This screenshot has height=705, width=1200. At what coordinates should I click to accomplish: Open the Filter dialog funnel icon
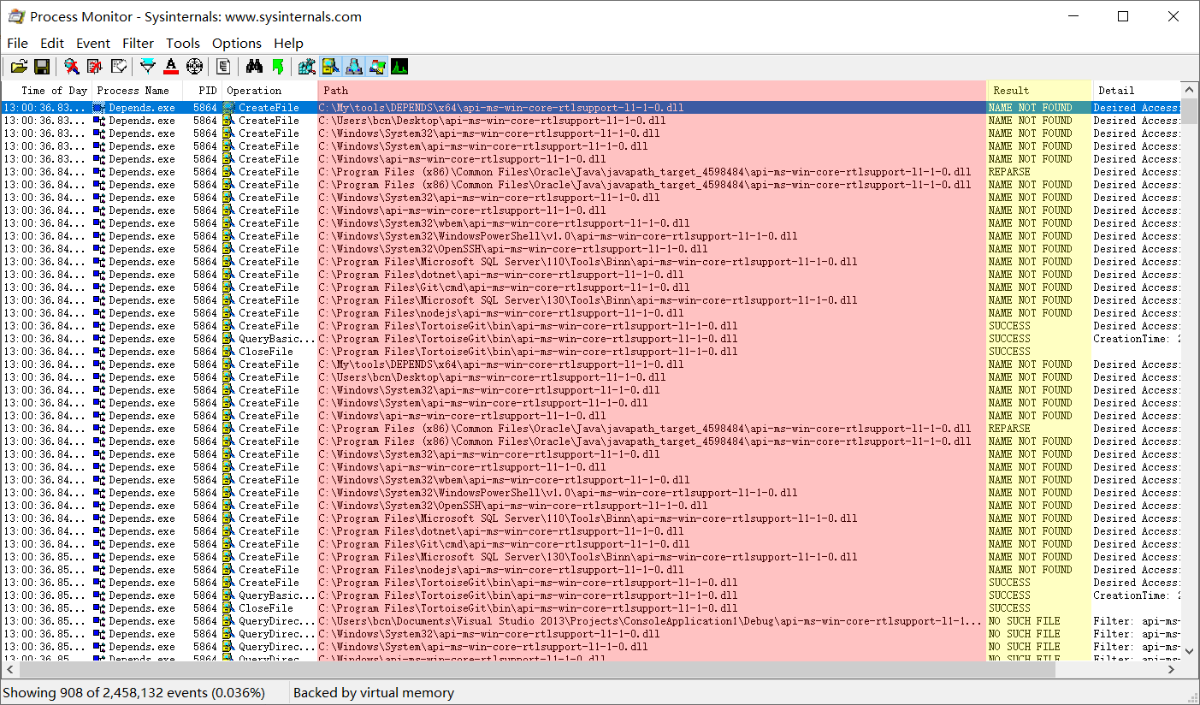pos(148,67)
